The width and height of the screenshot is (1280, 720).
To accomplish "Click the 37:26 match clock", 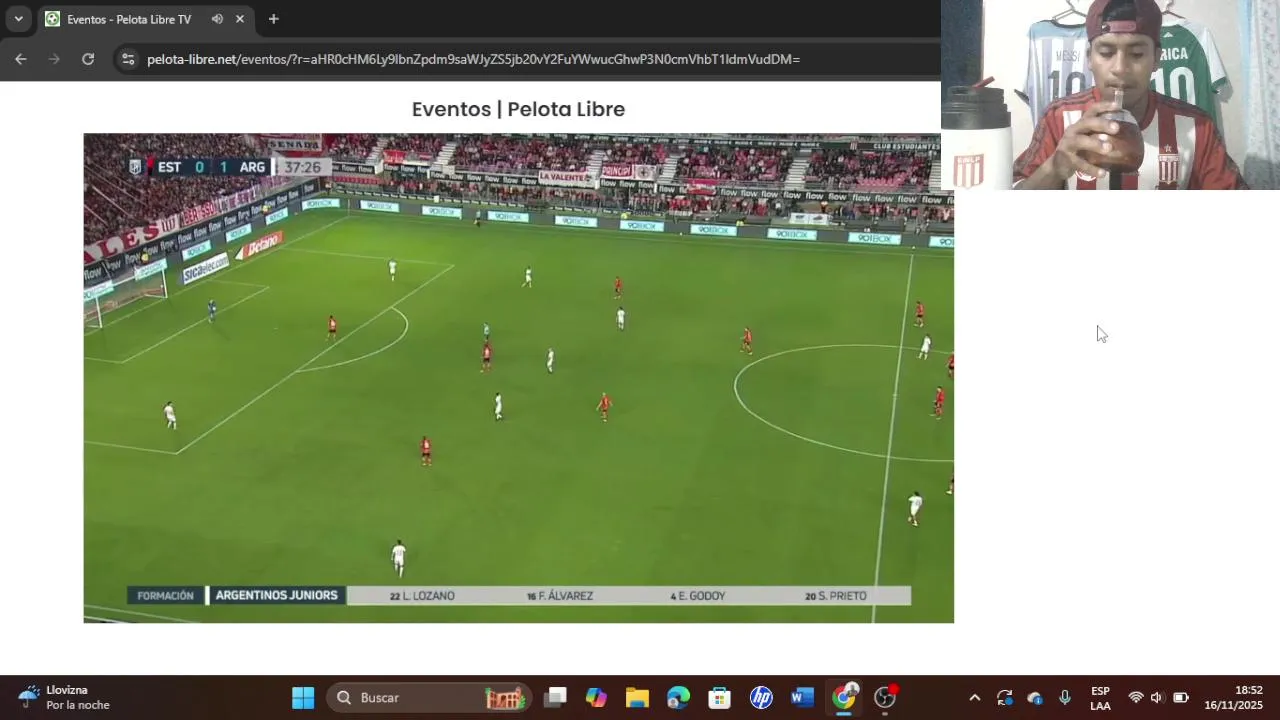I will click(x=302, y=167).
